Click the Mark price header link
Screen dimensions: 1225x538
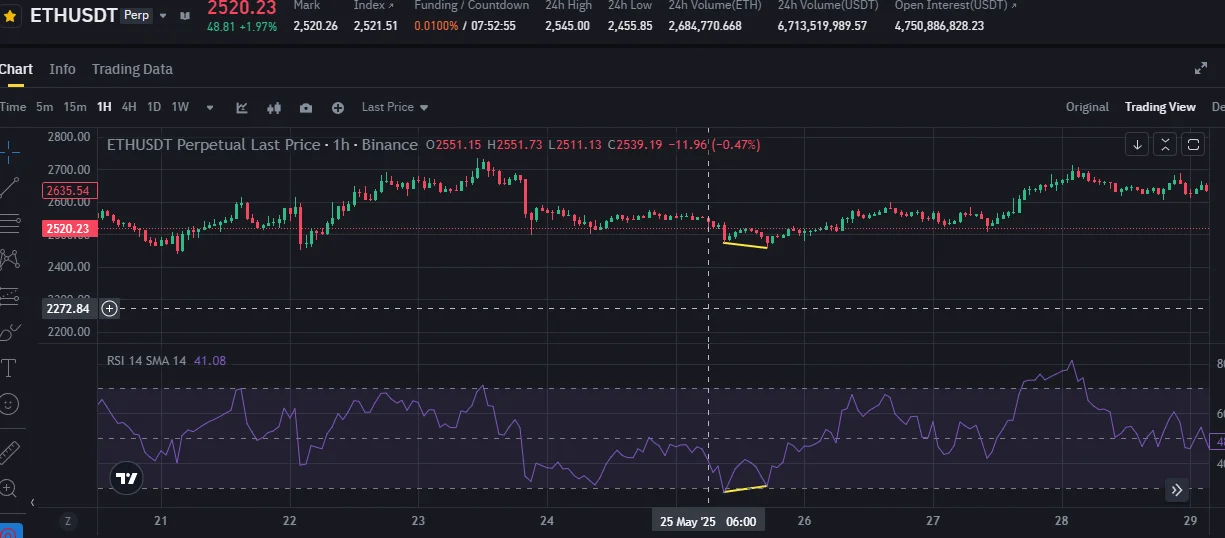[x=306, y=6]
